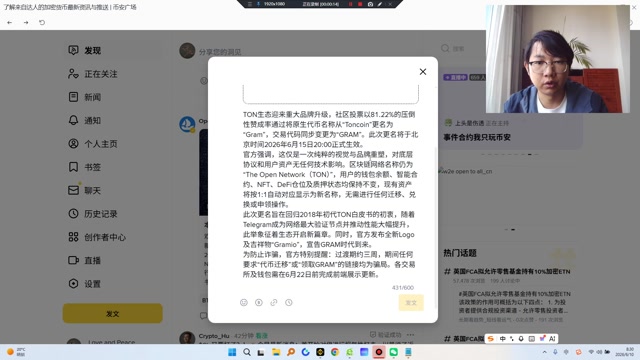Open taskbar search

point(247,352)
